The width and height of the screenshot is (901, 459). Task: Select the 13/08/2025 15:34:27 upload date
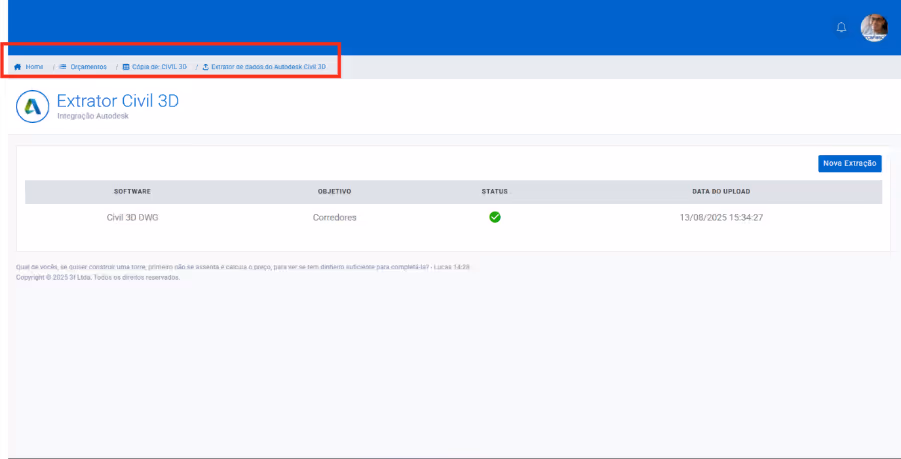pos(721,218)
